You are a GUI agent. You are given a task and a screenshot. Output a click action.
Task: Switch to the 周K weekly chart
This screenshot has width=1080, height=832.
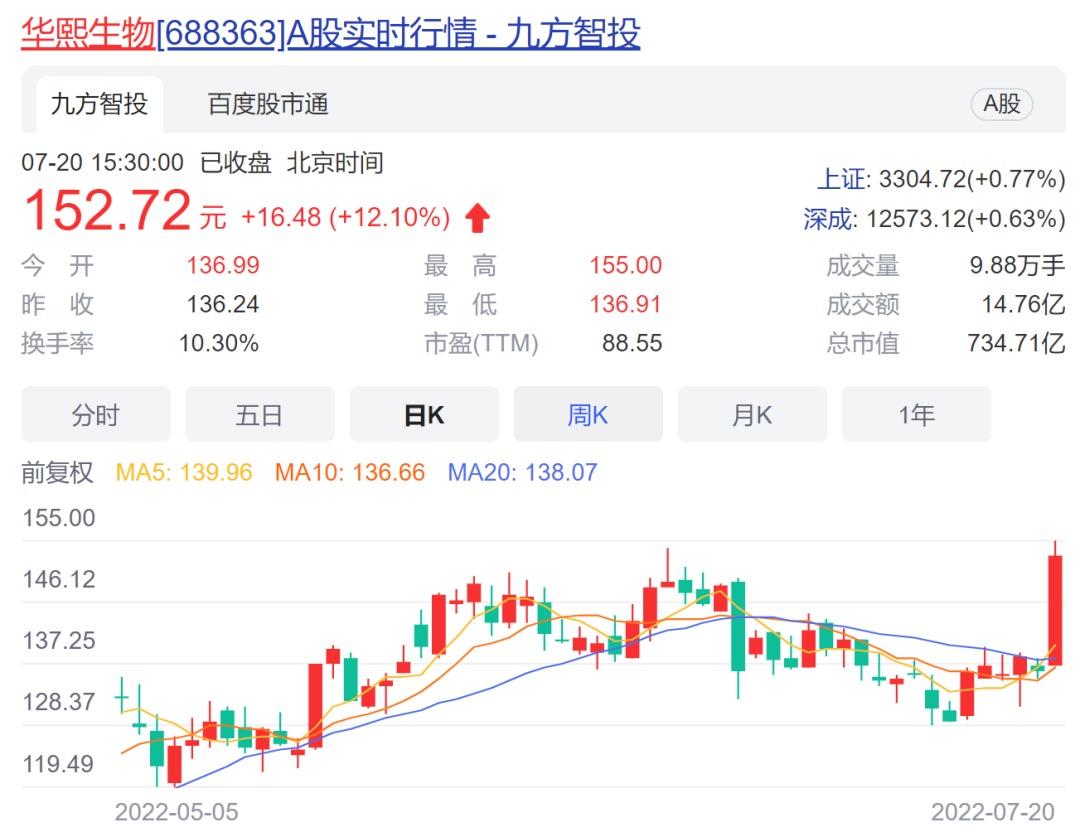coord(588,414)
